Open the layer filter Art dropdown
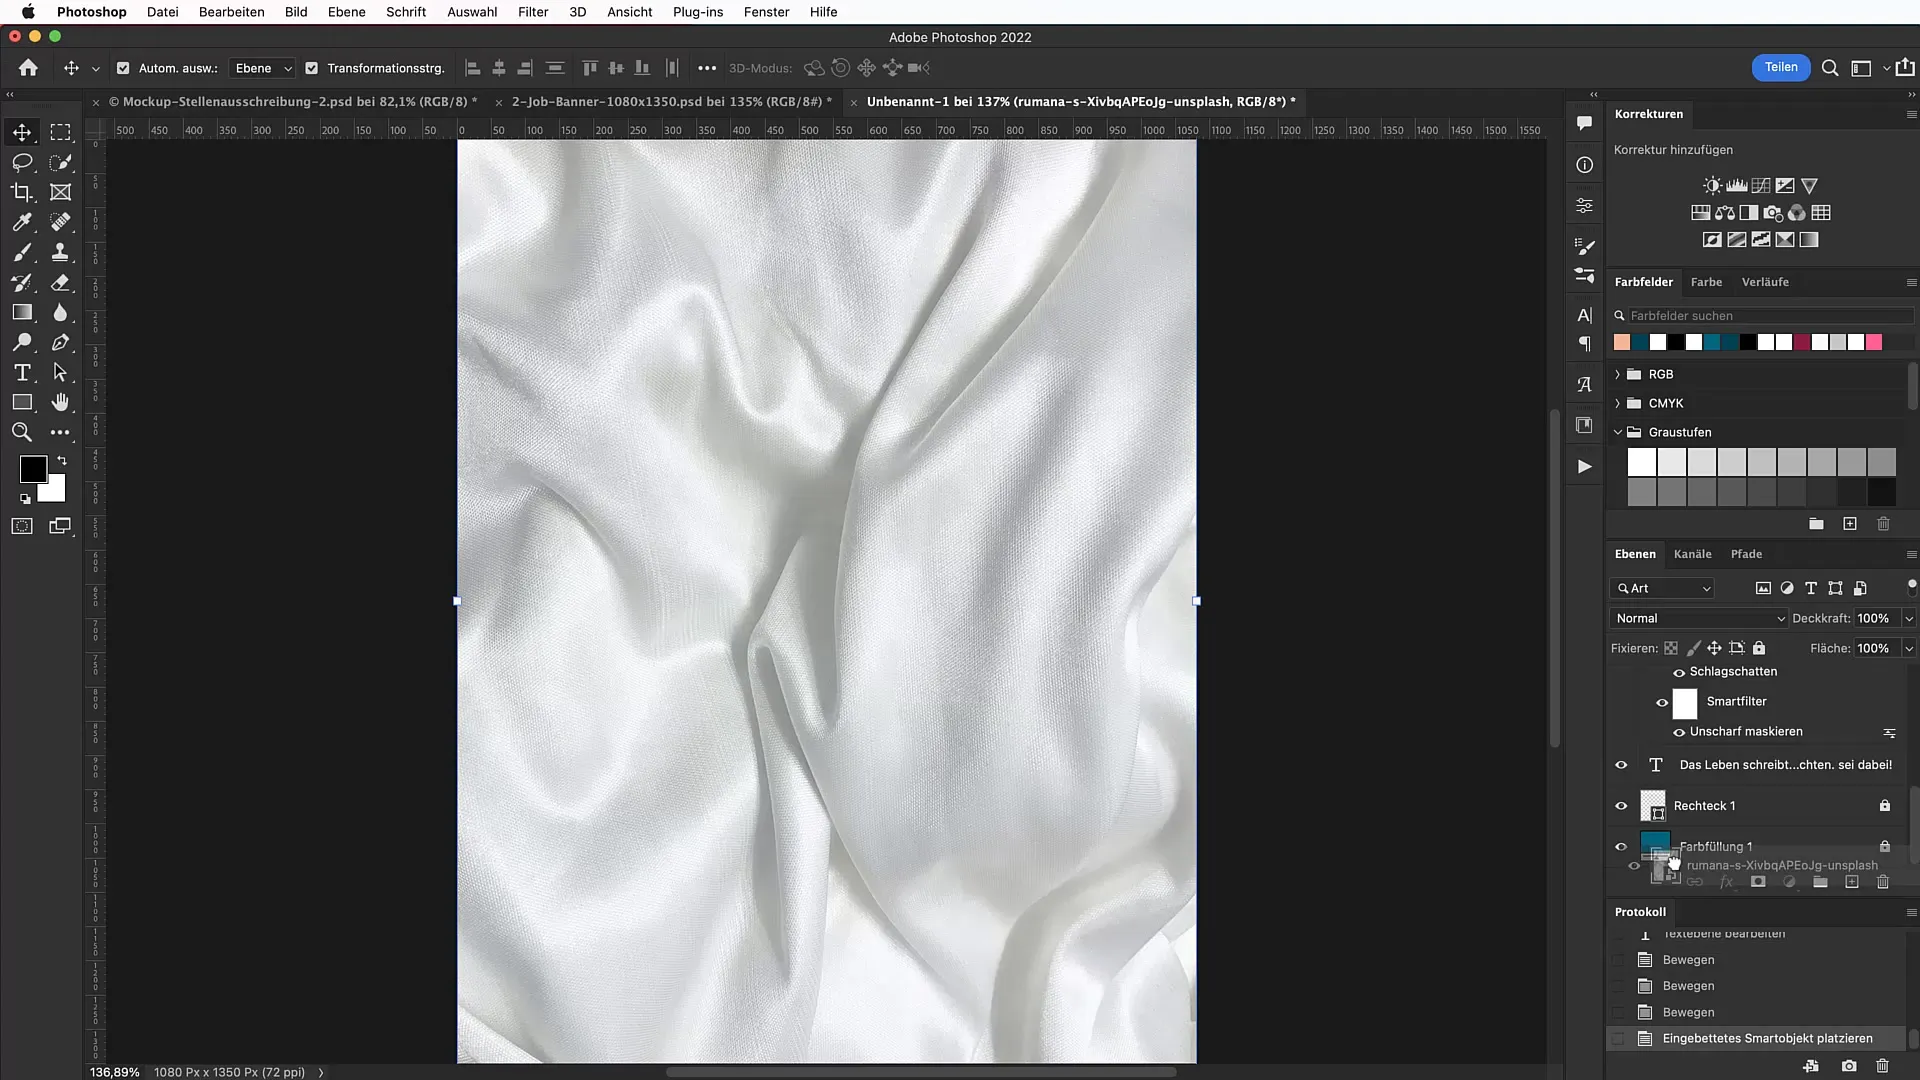The width and height of the screenshot is (1920, 1080). click(x=1663, y=588)
